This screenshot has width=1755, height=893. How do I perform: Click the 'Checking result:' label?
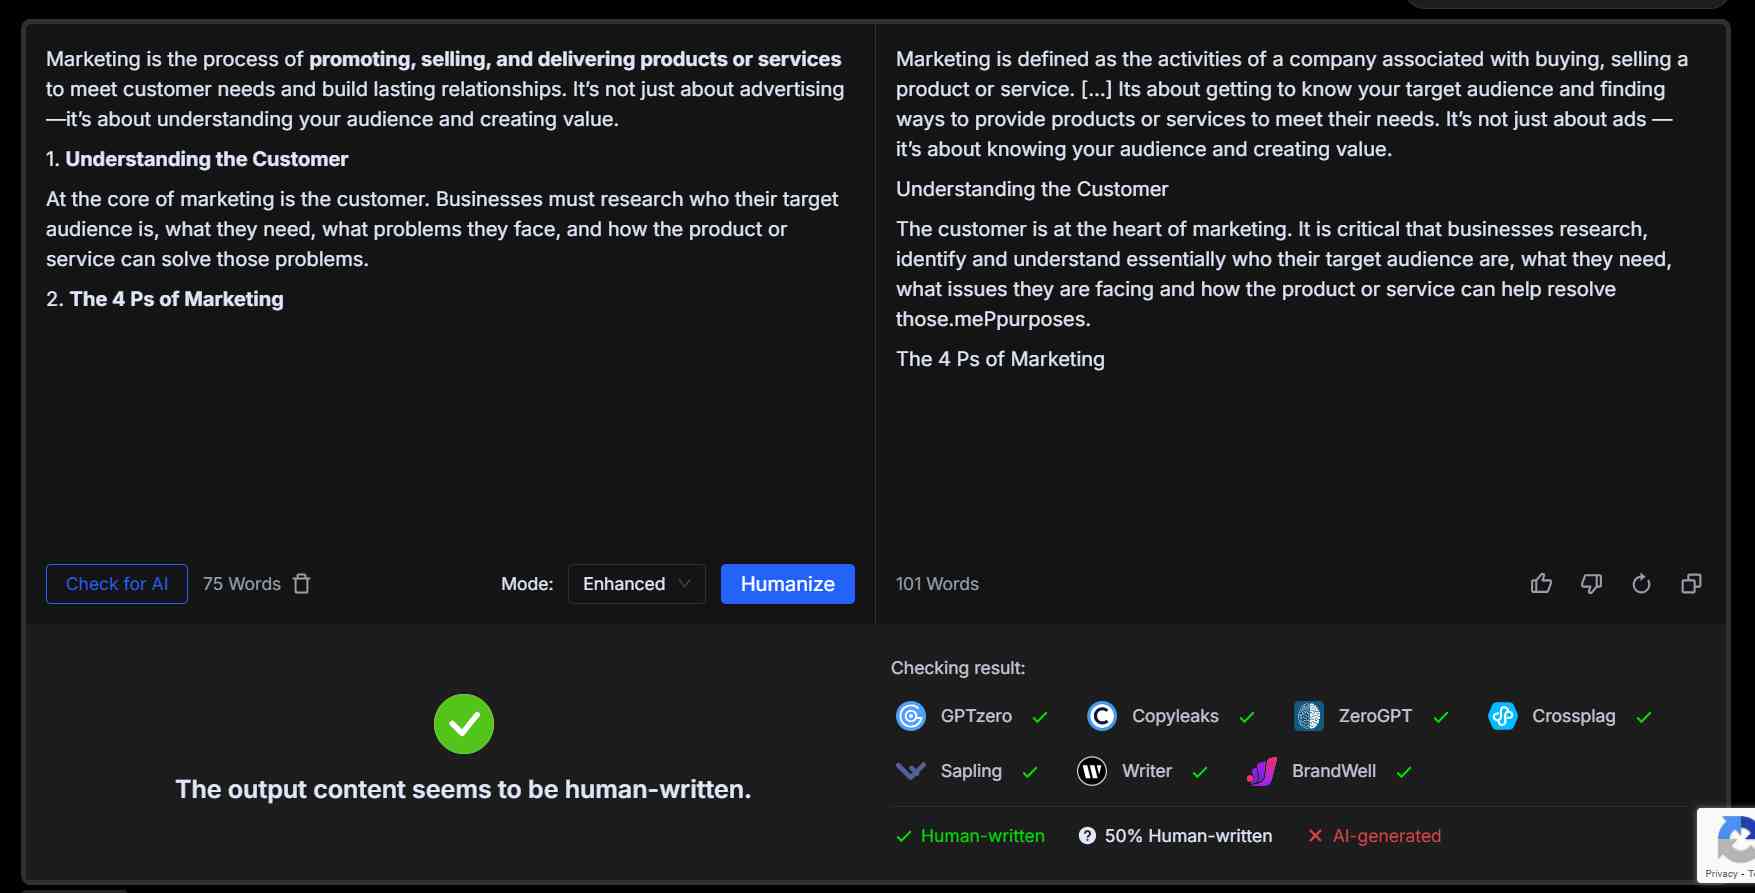click(958, 668)
